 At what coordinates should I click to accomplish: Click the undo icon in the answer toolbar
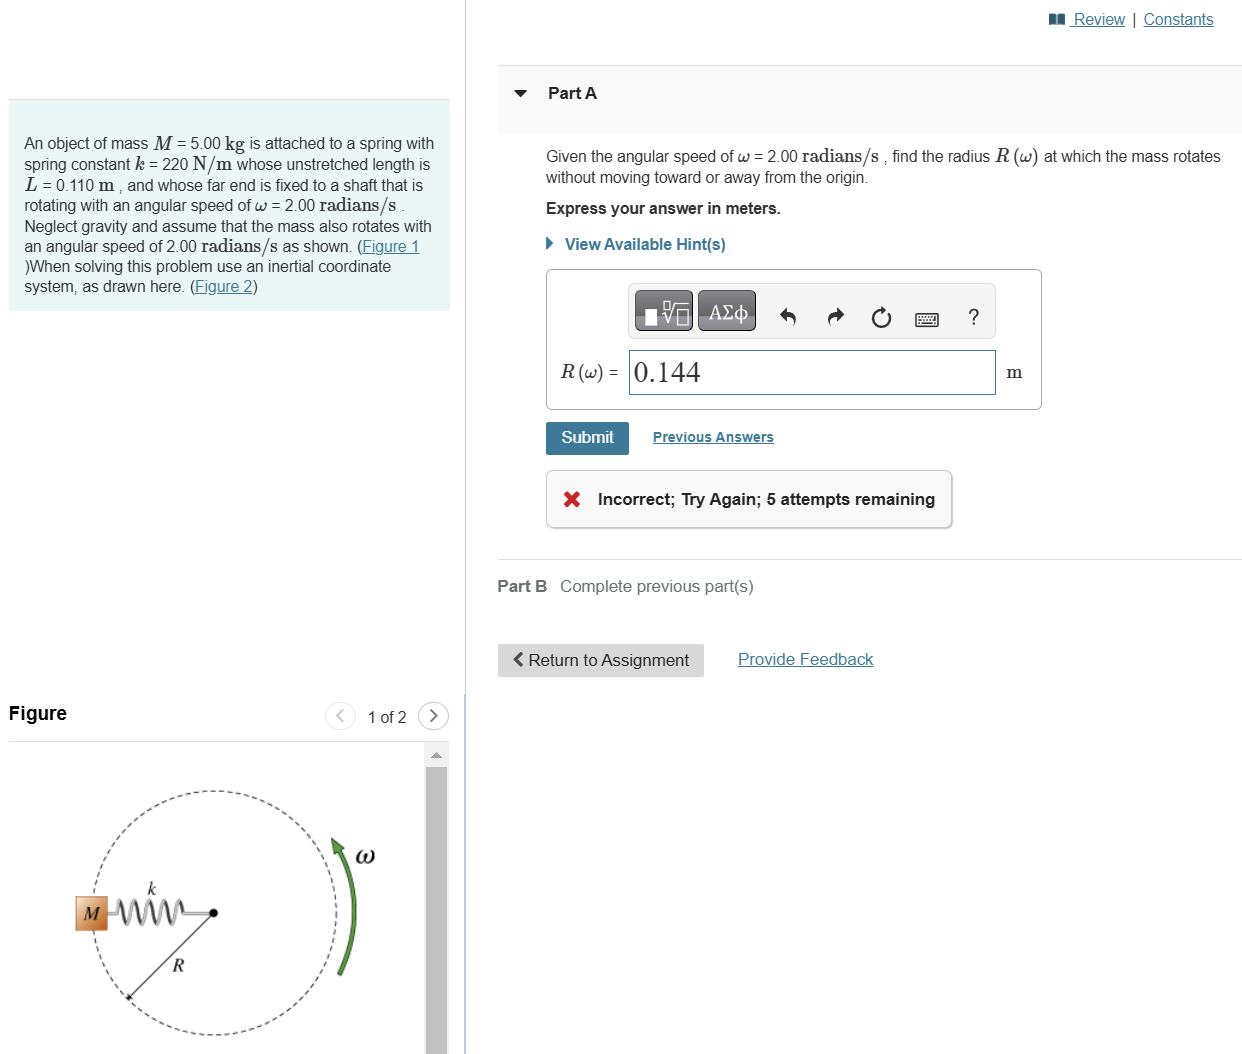788,317
